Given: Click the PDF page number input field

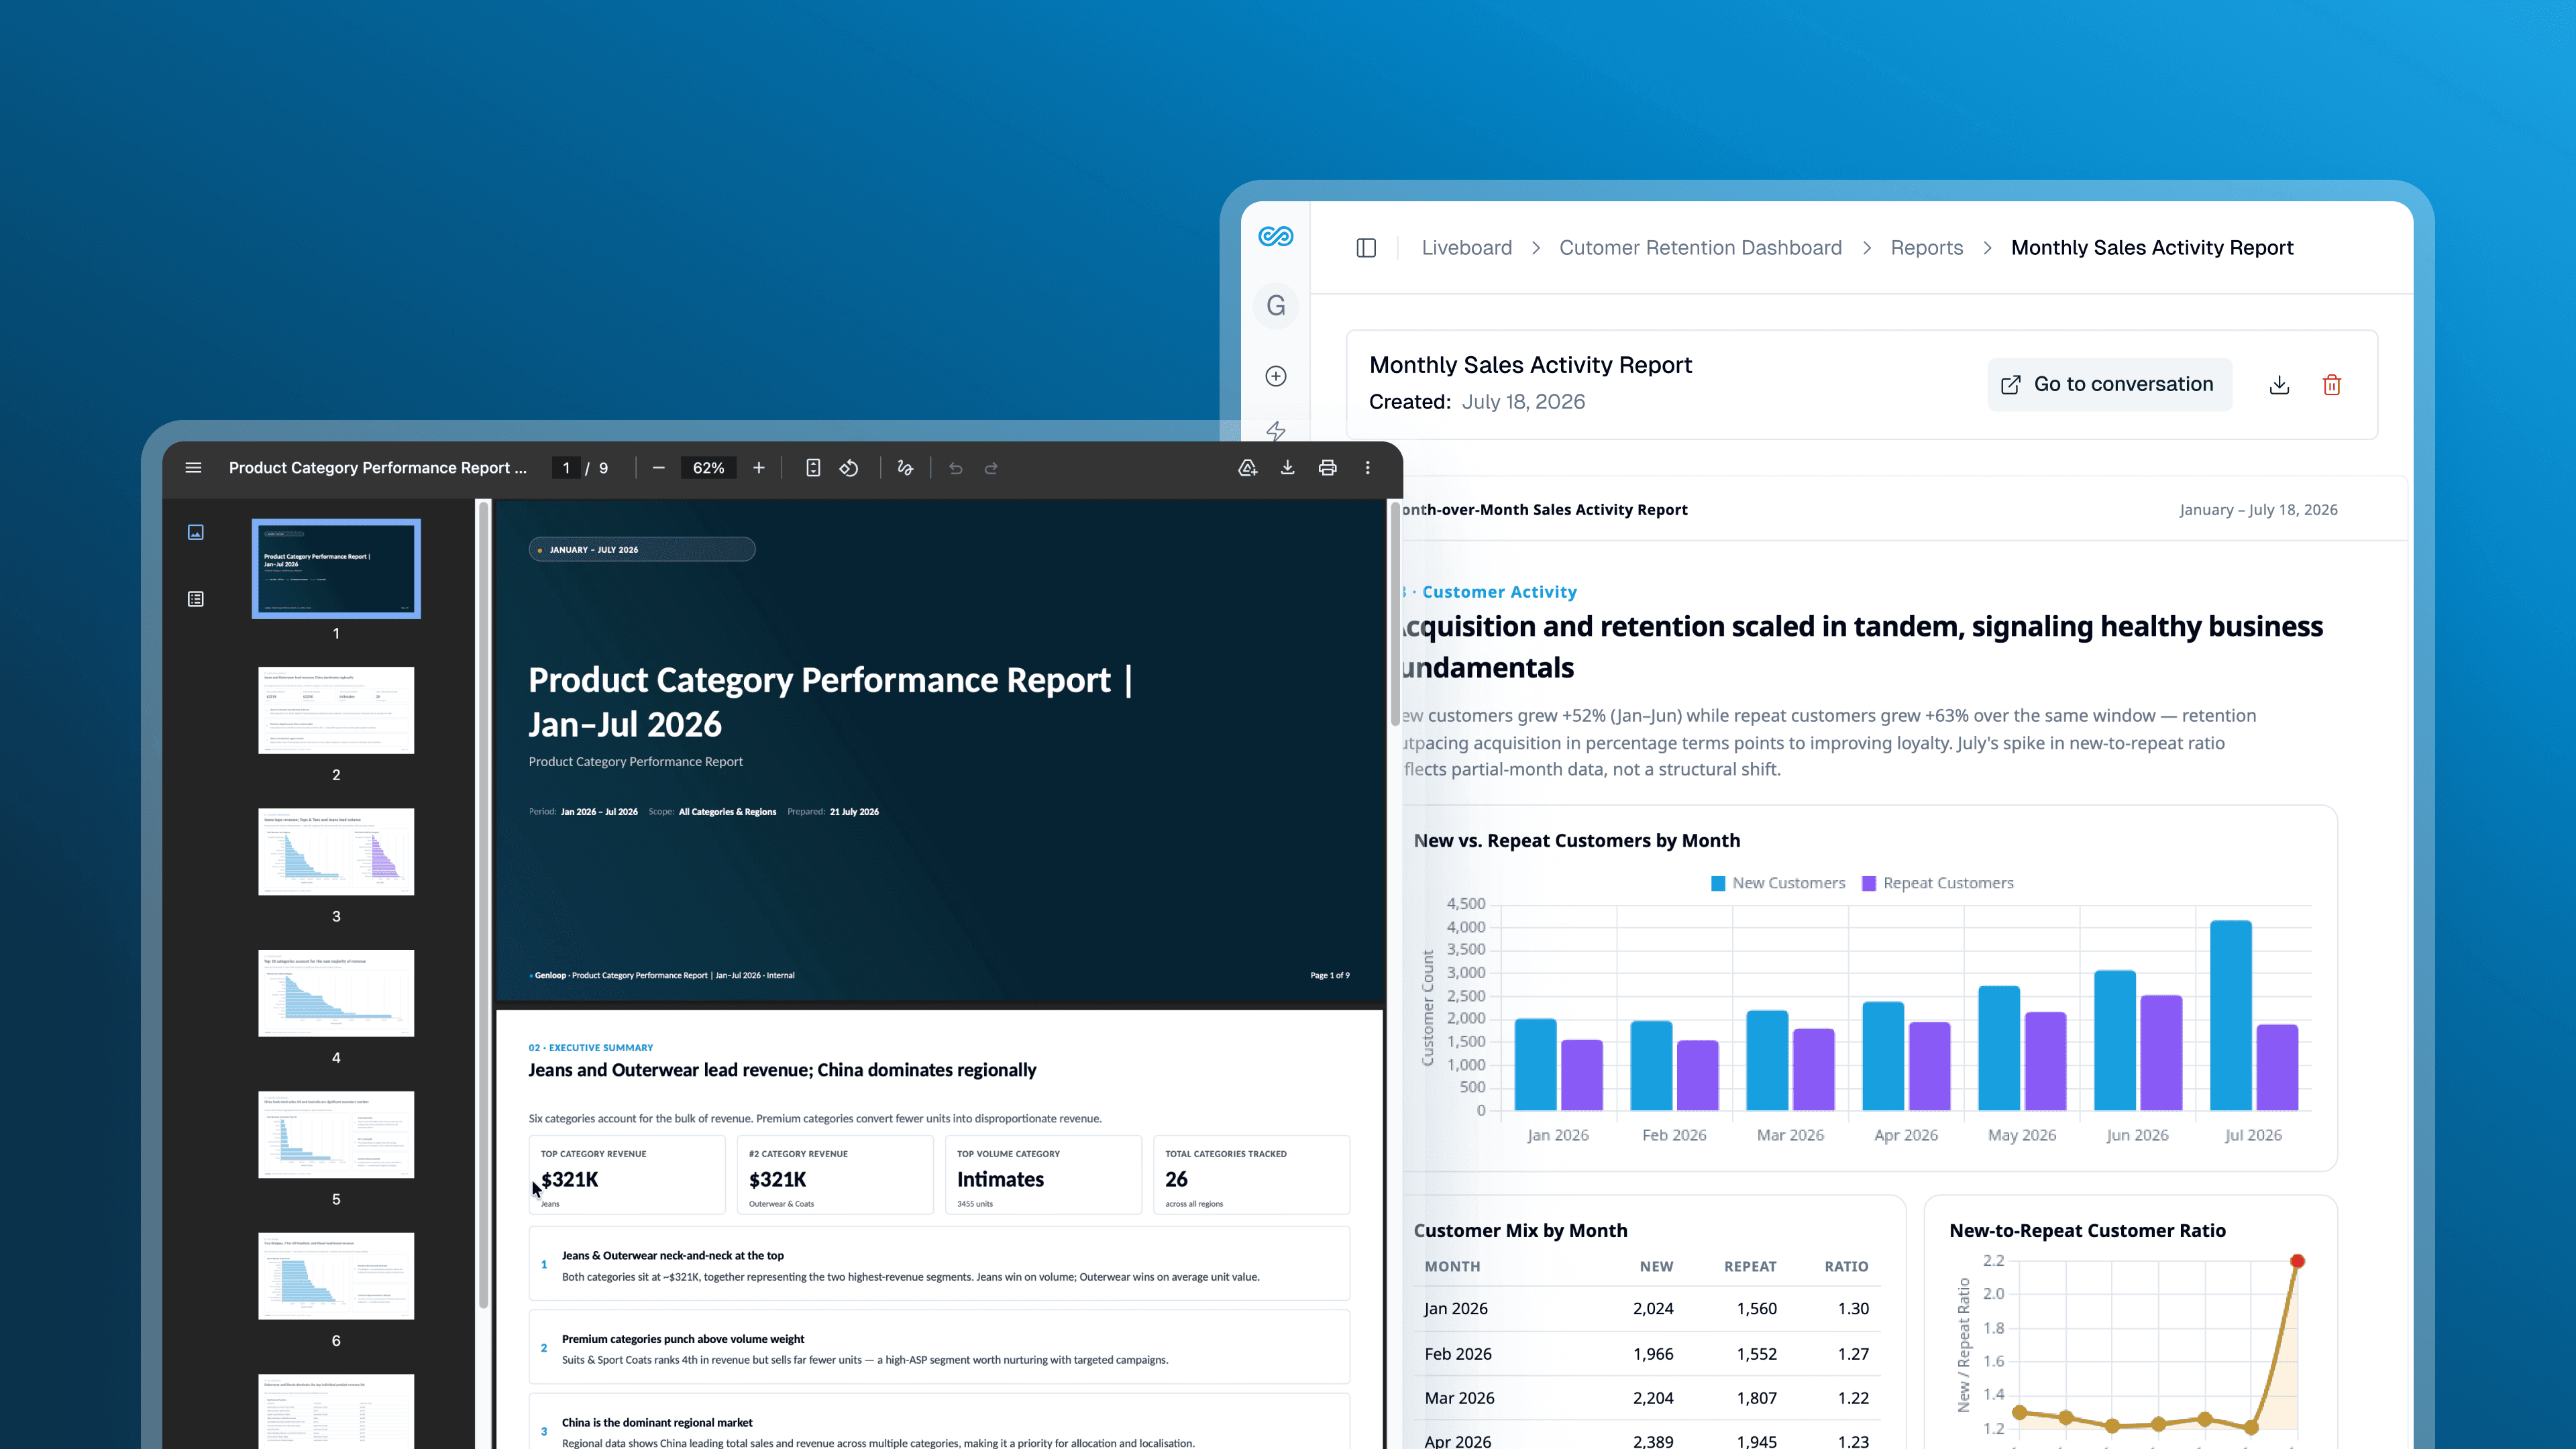Looking at the screenshot, I should [x=566, y=468].
